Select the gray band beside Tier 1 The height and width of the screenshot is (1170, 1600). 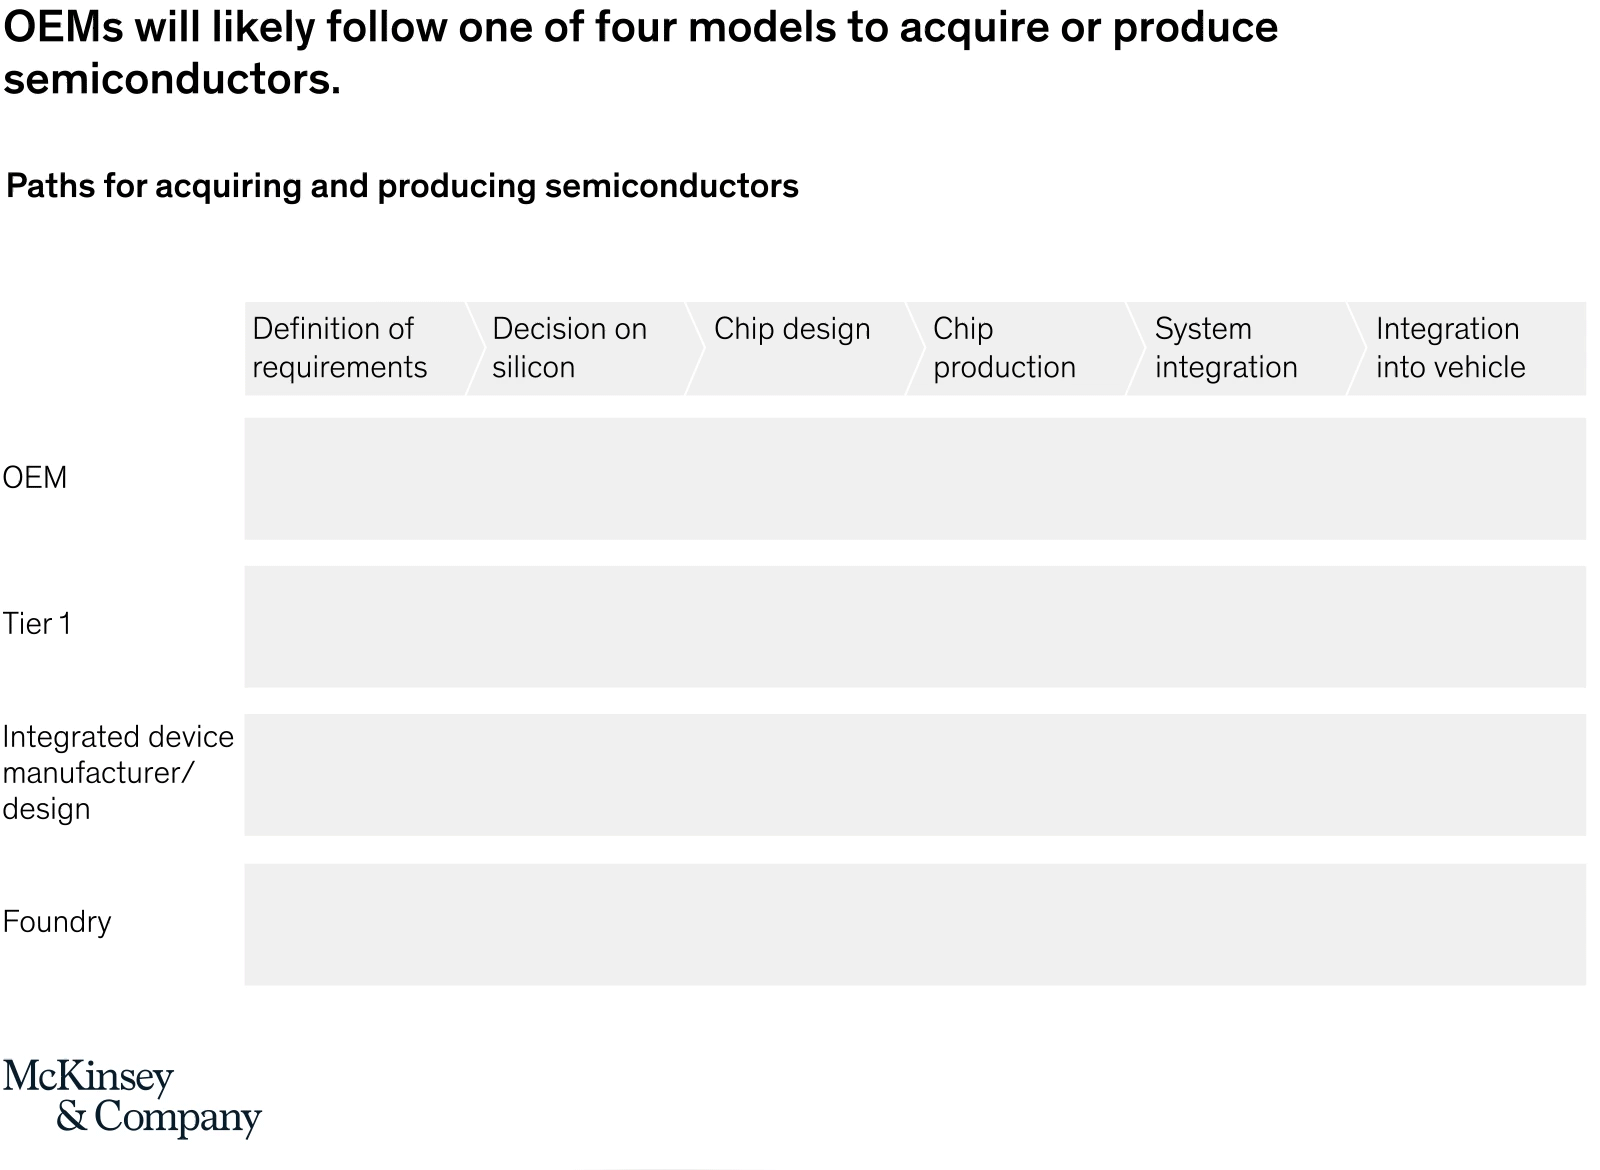pos(914,627)
